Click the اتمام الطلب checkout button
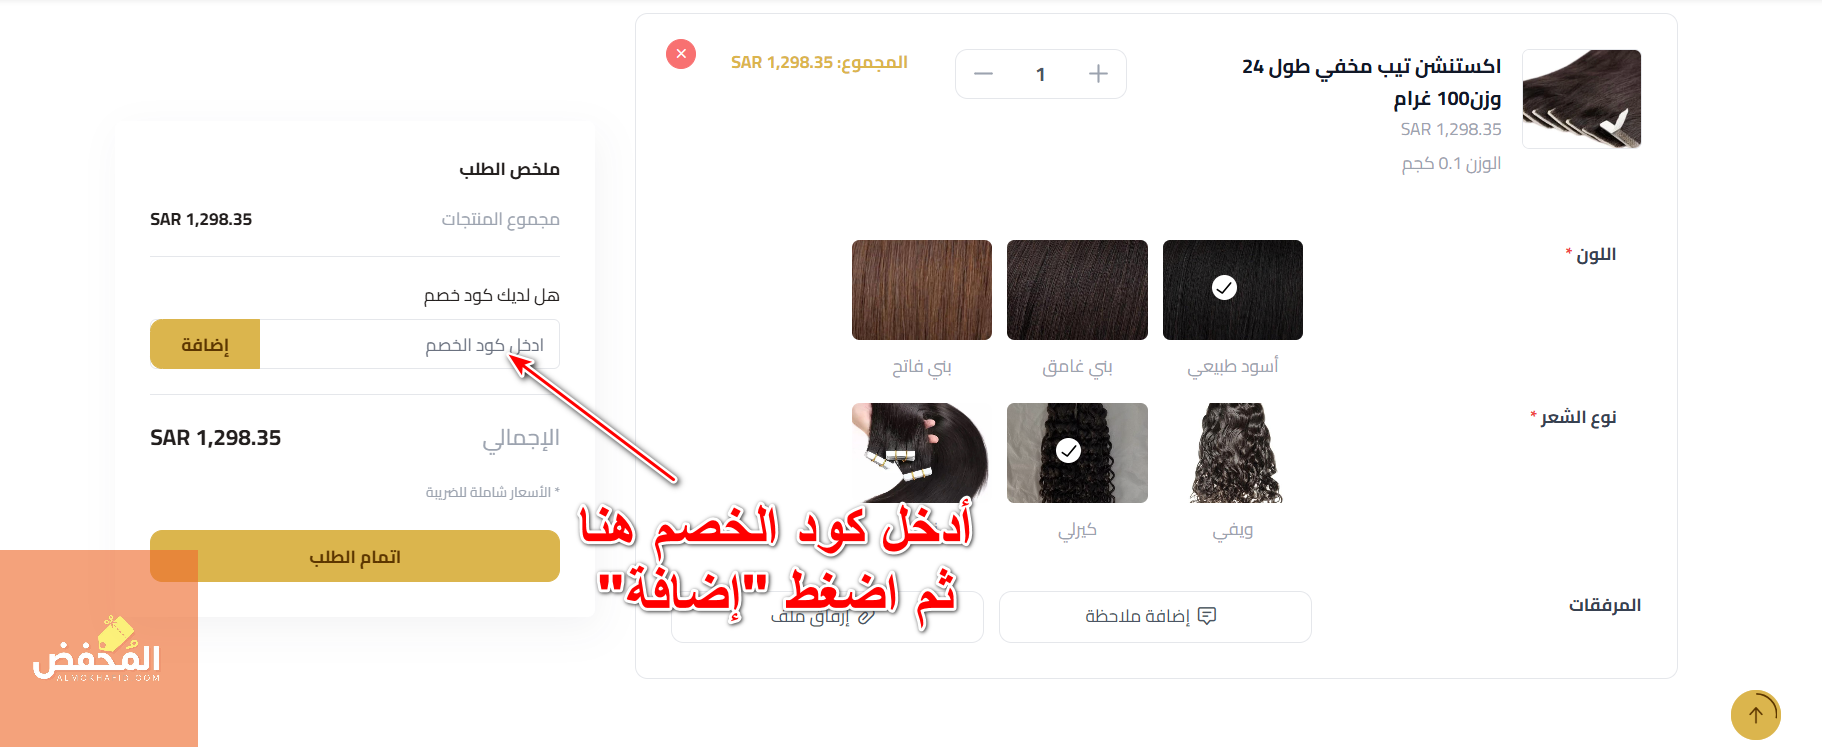 (x=355, y=556)
